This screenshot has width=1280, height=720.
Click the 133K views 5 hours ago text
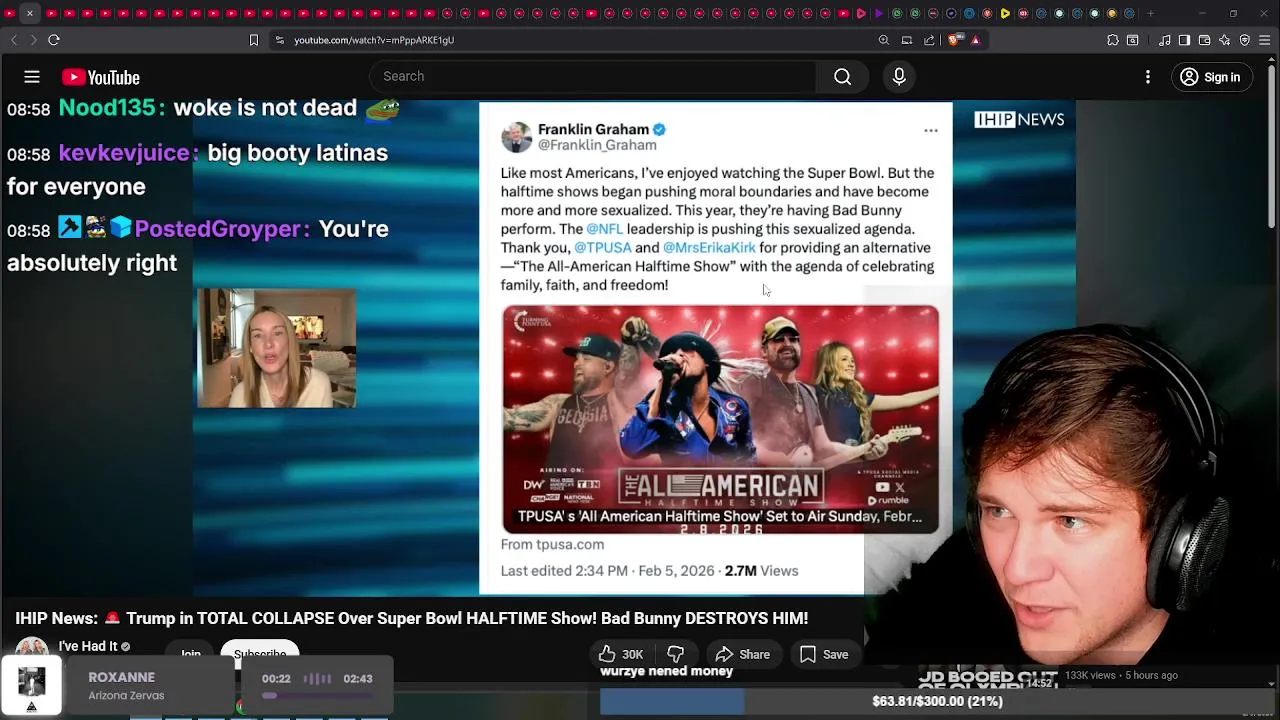1121,675
